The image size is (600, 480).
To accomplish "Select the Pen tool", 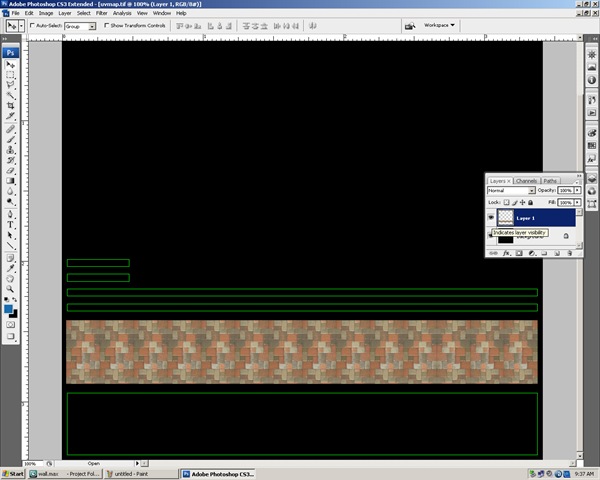I will pos(10,214).
